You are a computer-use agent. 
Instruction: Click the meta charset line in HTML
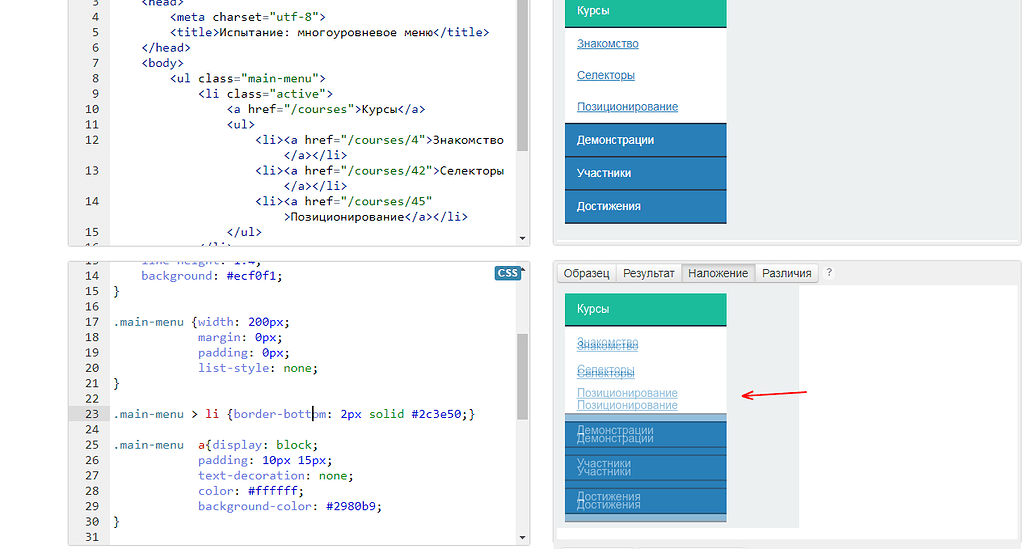pos(248,17)
